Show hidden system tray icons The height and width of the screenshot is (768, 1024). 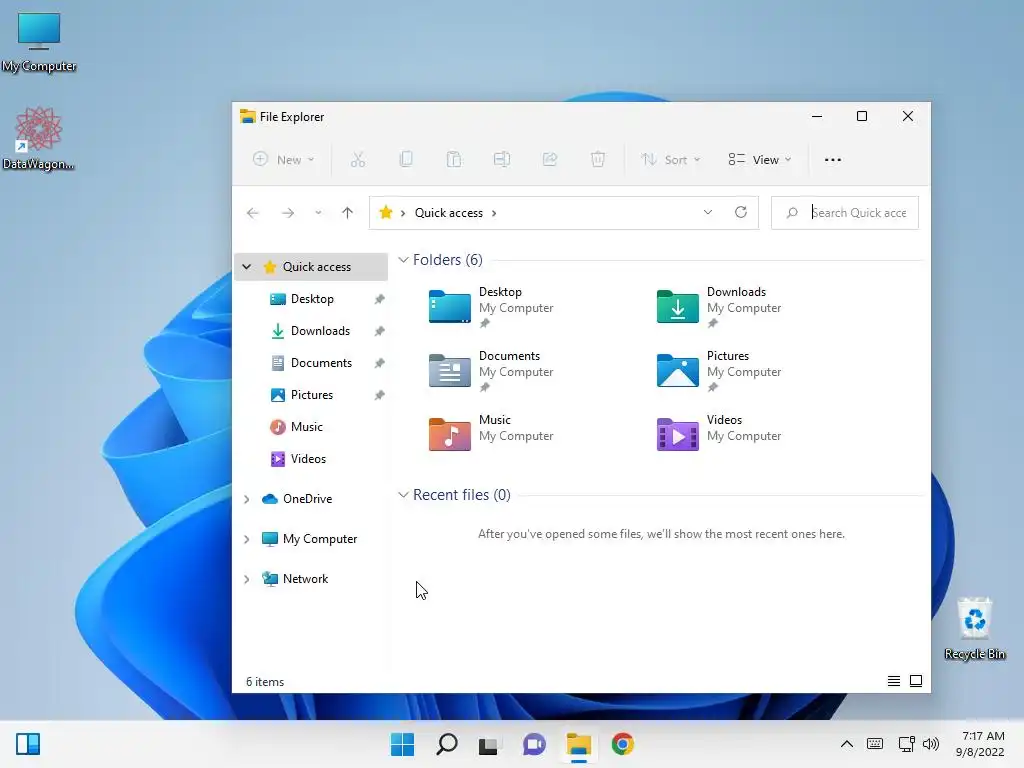point(846,744)
